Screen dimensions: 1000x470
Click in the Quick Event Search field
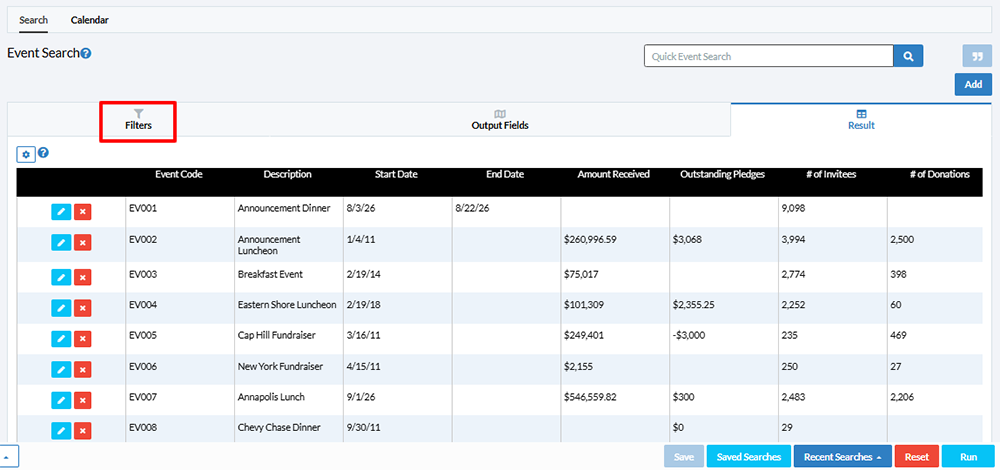coord(768,56)
